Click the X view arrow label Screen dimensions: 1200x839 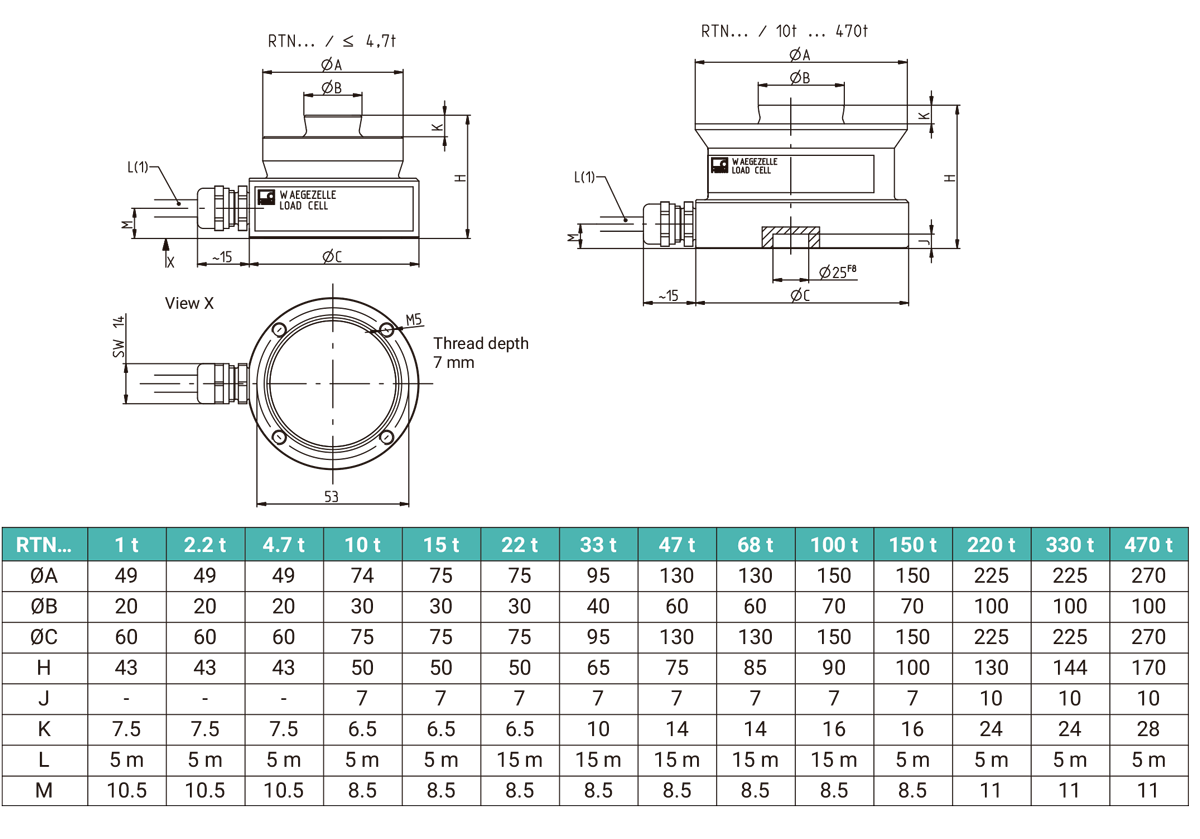point(170,262)
